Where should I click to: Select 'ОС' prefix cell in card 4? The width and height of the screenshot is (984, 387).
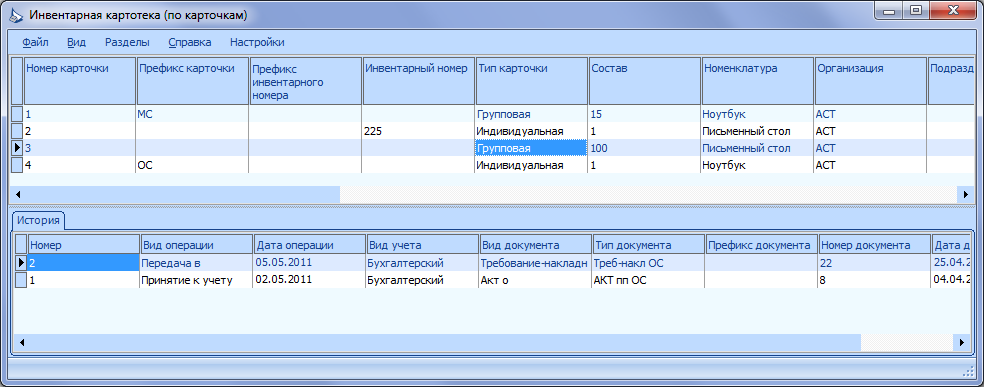pyautogui.click(x=193, y=165)
